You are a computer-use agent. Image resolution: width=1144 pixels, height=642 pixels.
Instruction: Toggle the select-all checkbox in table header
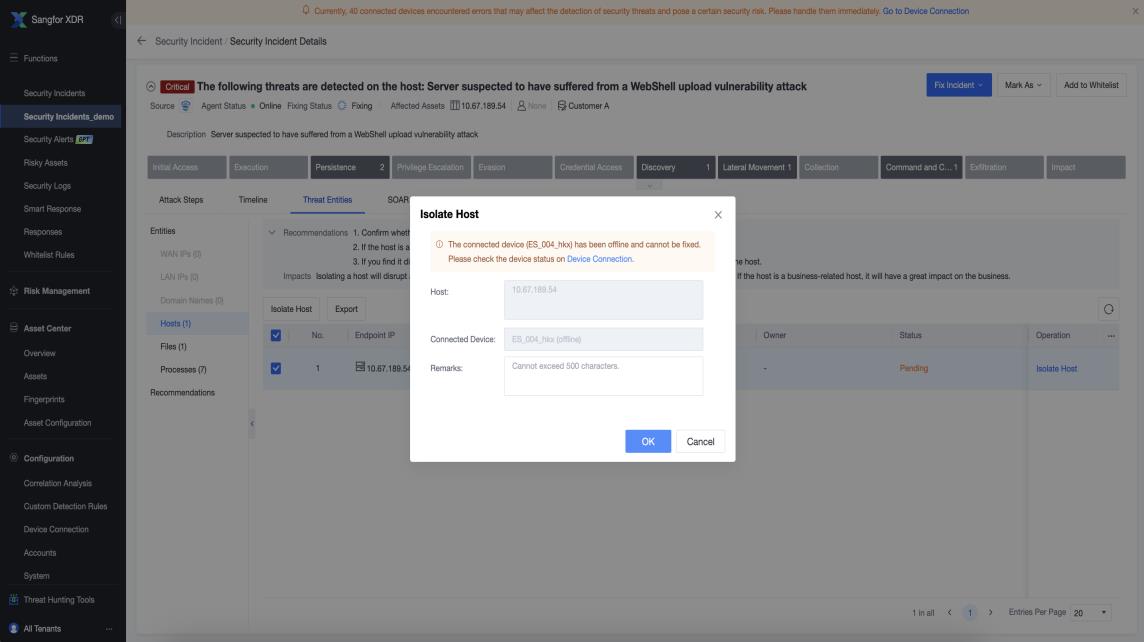[276, 336]
